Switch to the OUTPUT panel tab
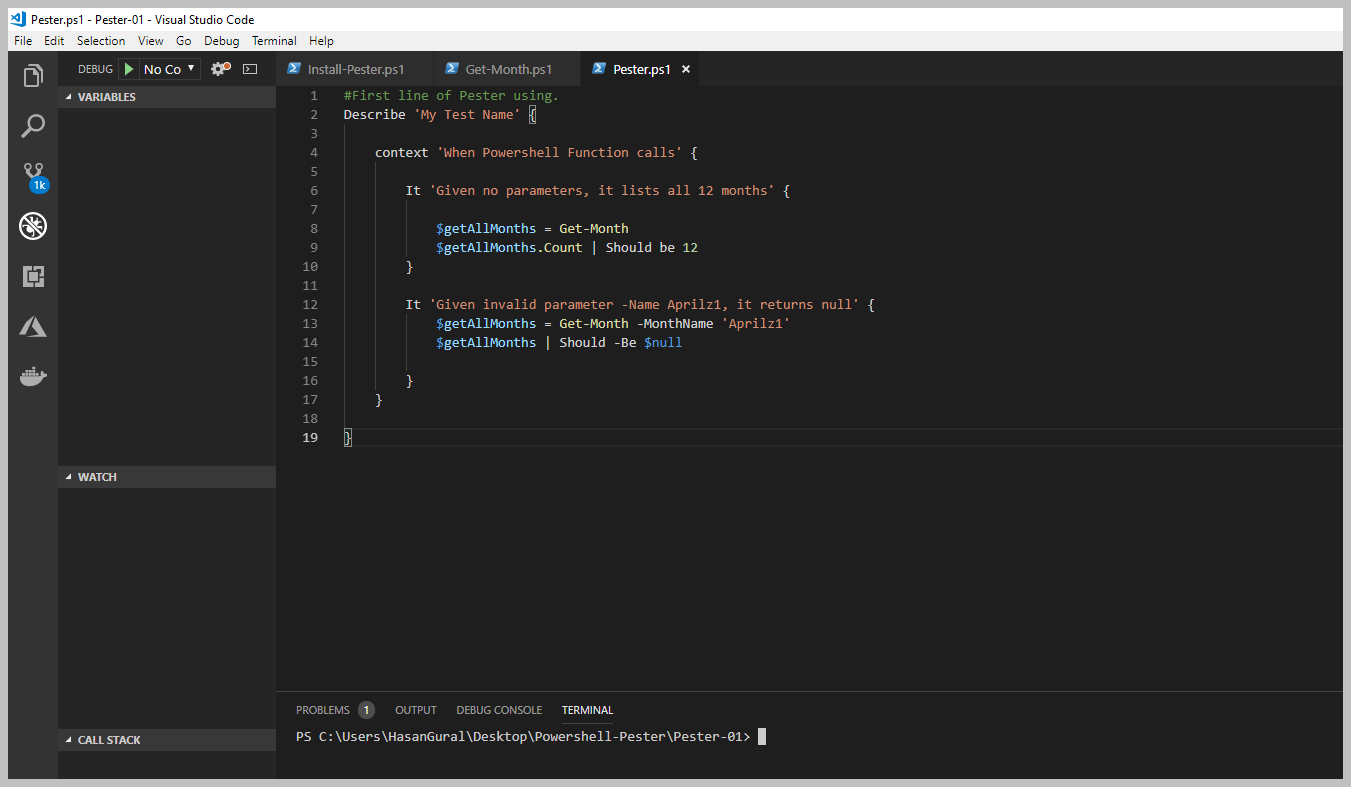This screenshot has height=787, width=1351. coord(416,710)
